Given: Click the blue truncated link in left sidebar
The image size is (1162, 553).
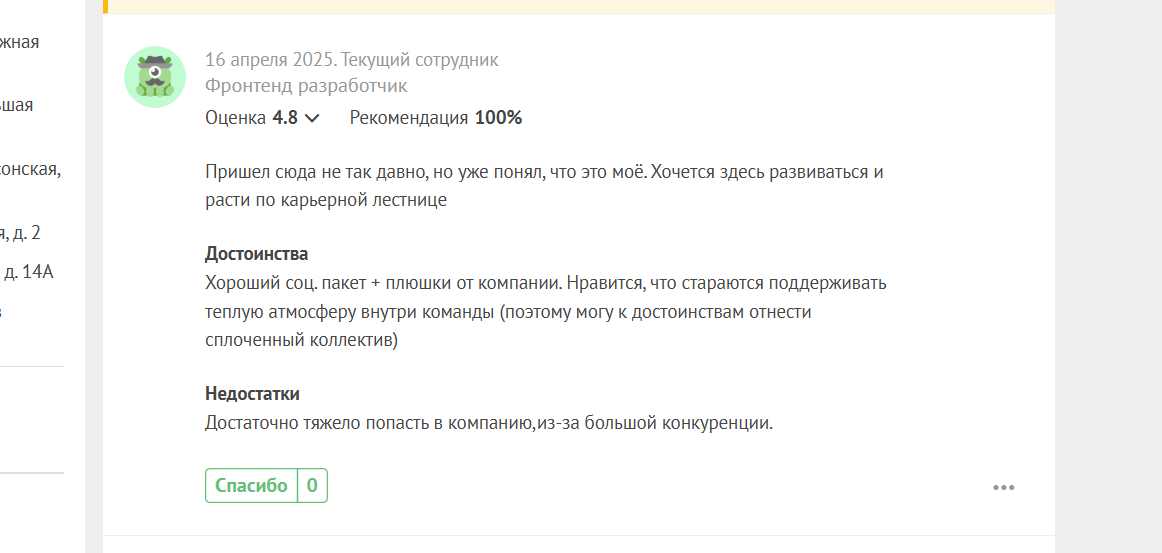Looking at the screenshot, I should (1, 311).
